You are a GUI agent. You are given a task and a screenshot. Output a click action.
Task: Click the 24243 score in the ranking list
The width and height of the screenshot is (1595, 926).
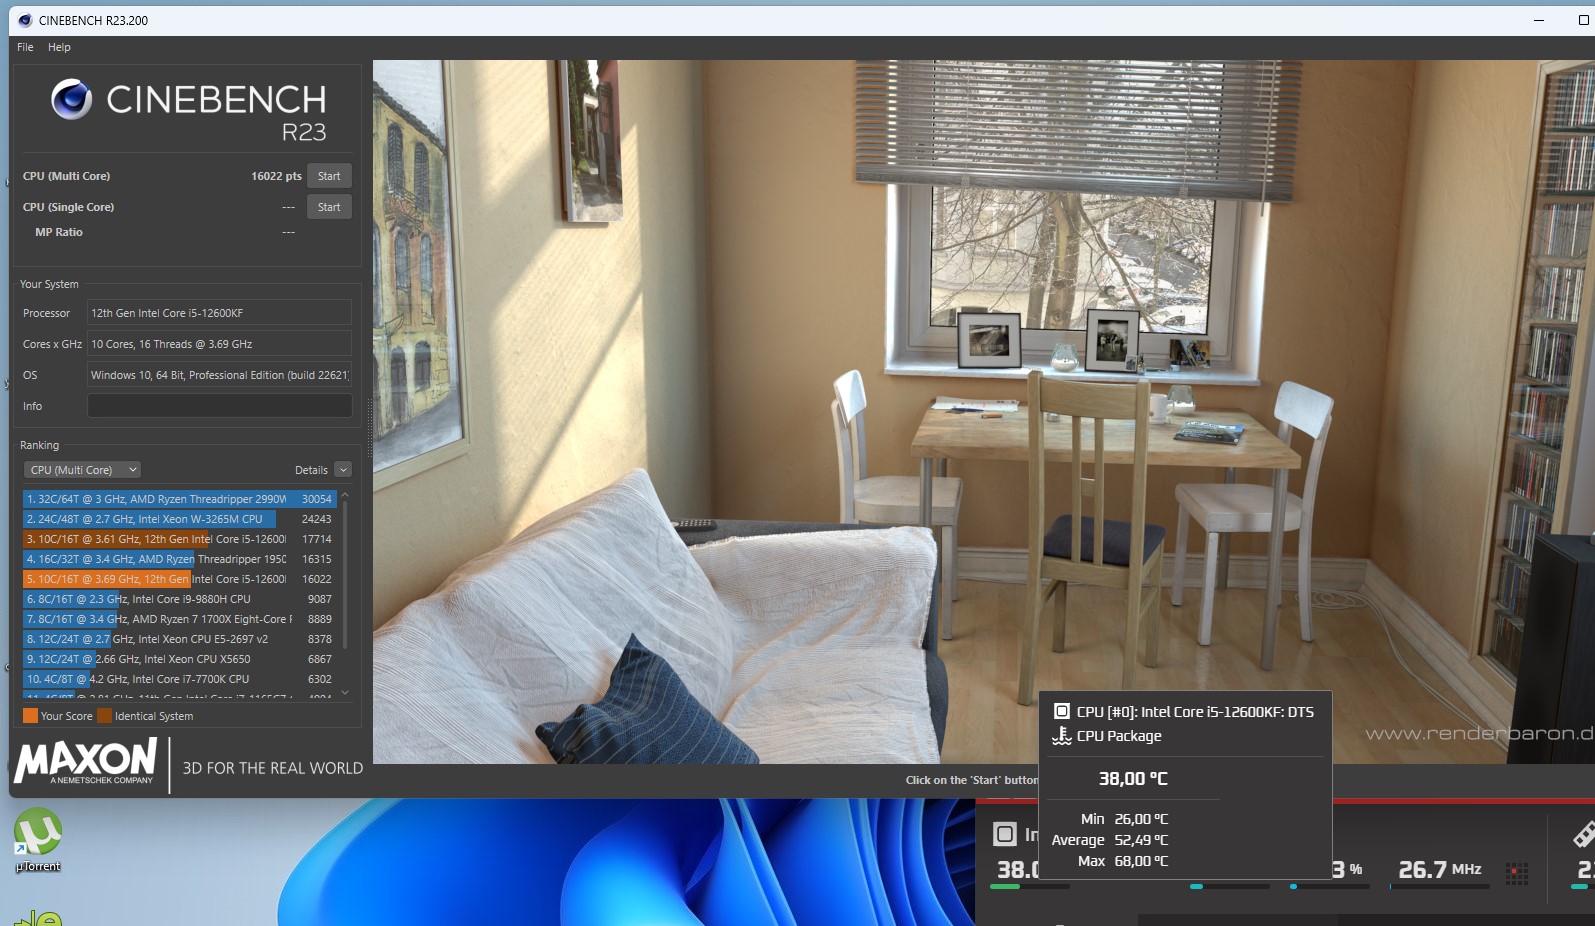point(317,519)
